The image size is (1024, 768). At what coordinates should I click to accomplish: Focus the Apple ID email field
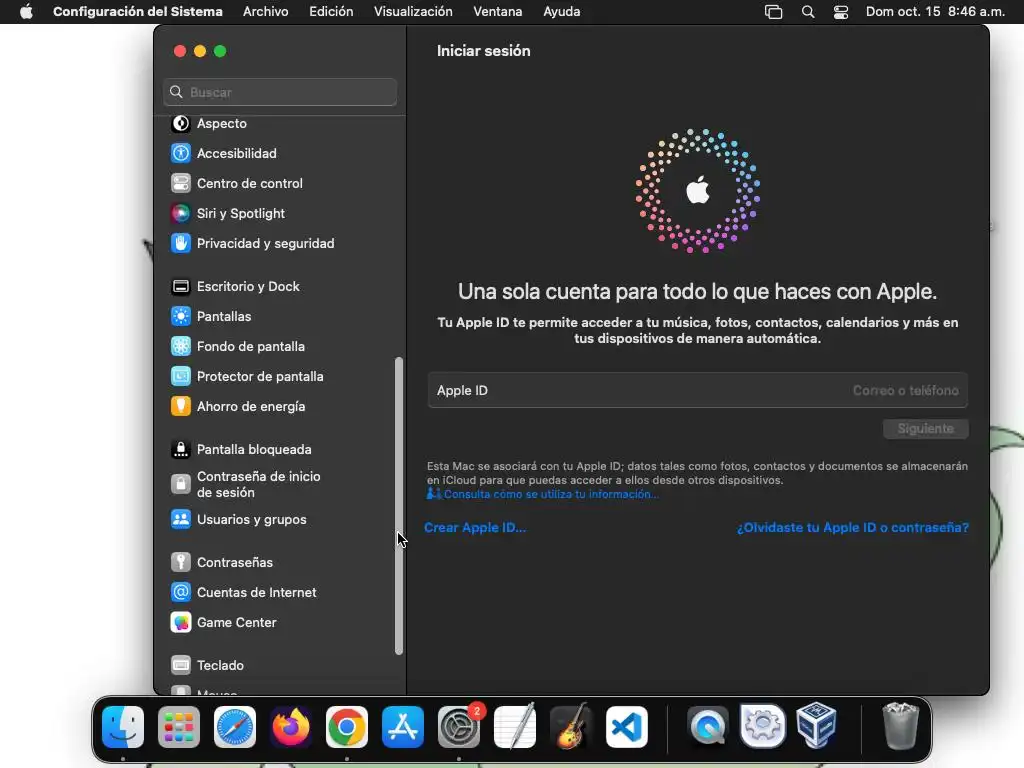coord(697,391)
